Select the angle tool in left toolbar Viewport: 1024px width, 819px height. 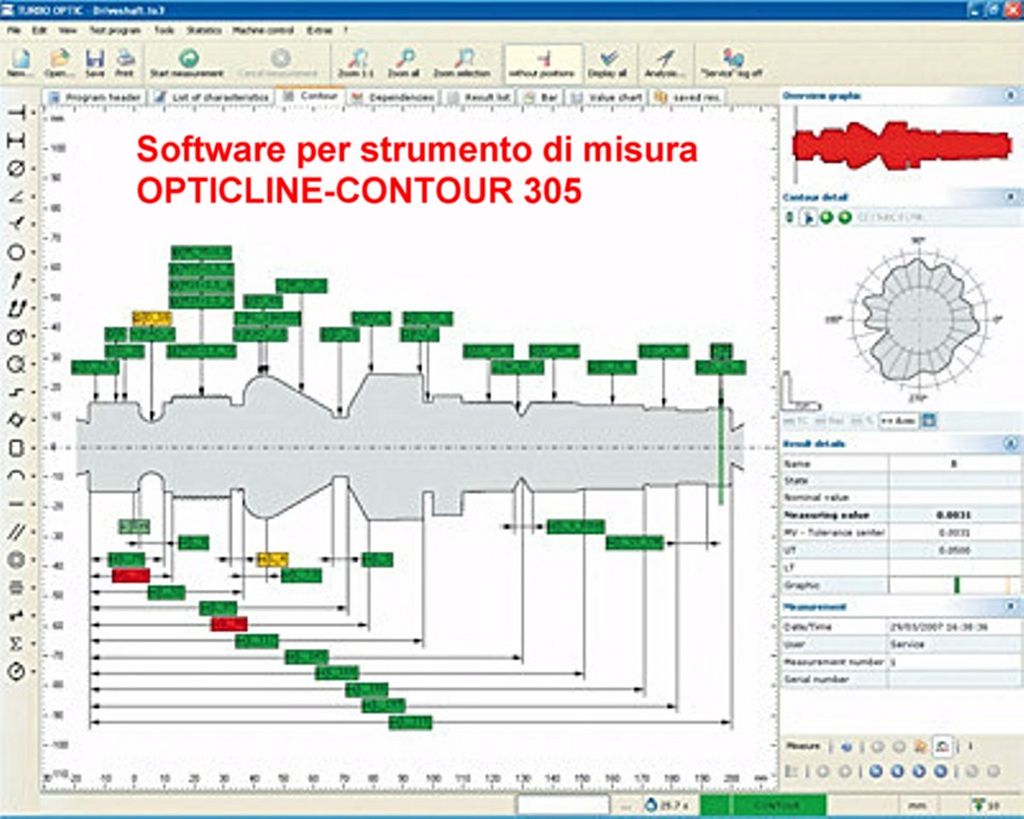(16, 196)
